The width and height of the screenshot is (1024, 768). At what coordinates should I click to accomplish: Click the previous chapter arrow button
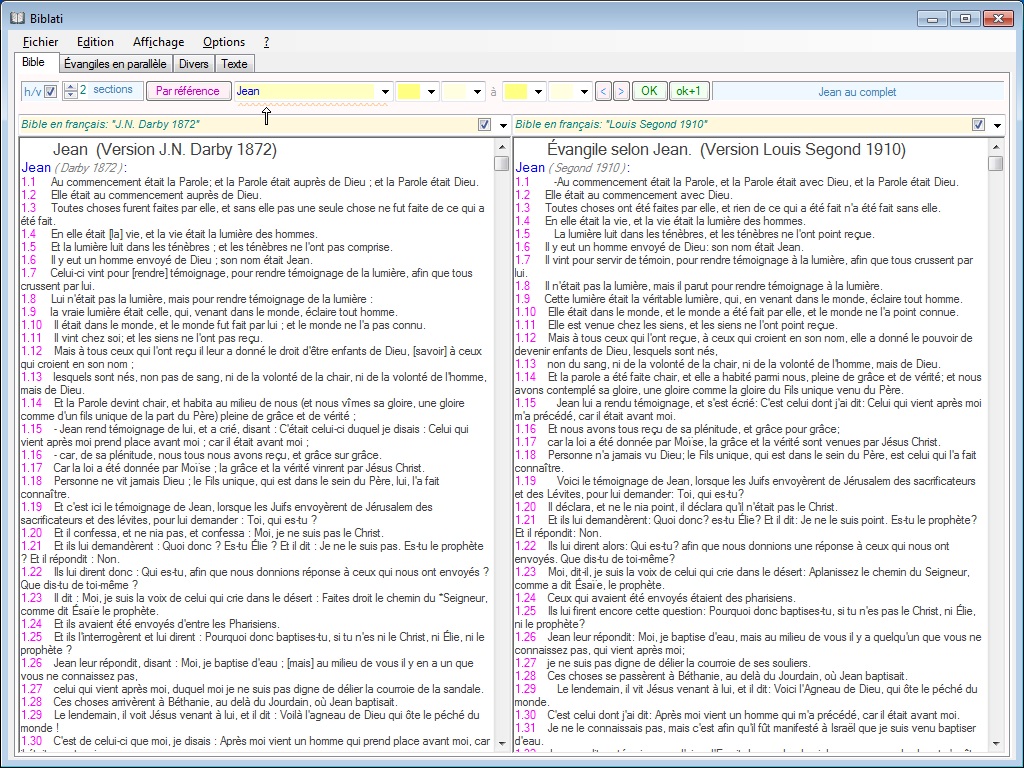602,91
